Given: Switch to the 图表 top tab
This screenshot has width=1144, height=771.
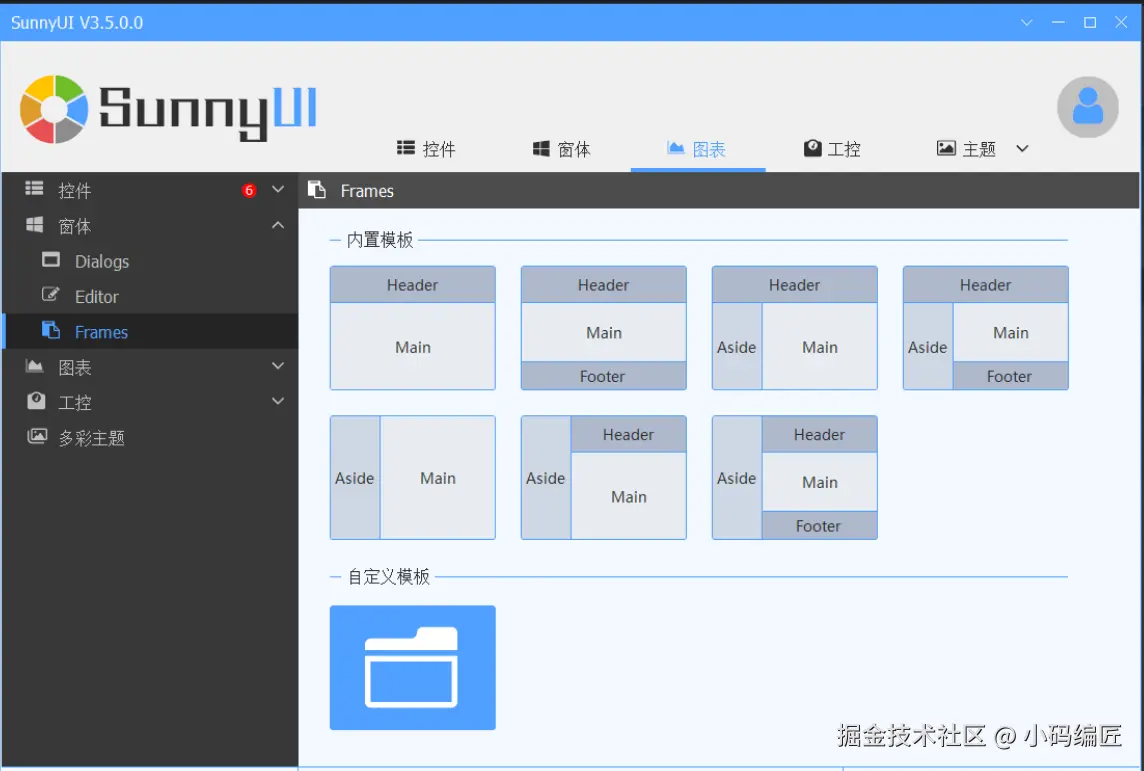Looking at the screenshot, I should (697, 150).
